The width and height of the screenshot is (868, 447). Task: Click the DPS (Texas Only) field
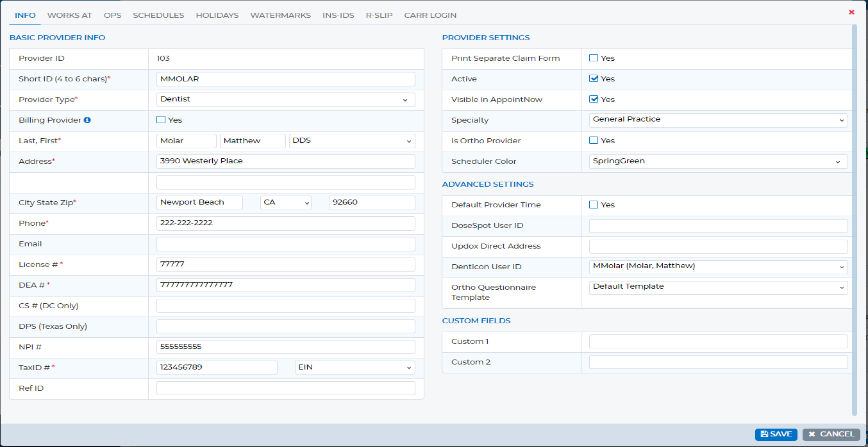[286, 326]
